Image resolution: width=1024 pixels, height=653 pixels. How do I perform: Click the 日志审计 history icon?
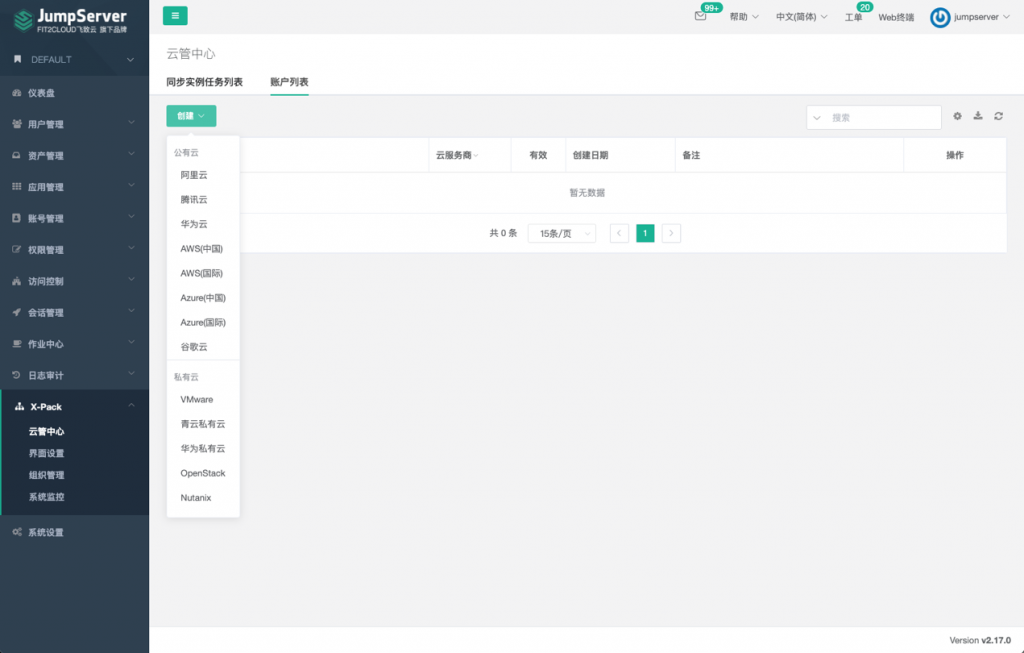[16, 375]
